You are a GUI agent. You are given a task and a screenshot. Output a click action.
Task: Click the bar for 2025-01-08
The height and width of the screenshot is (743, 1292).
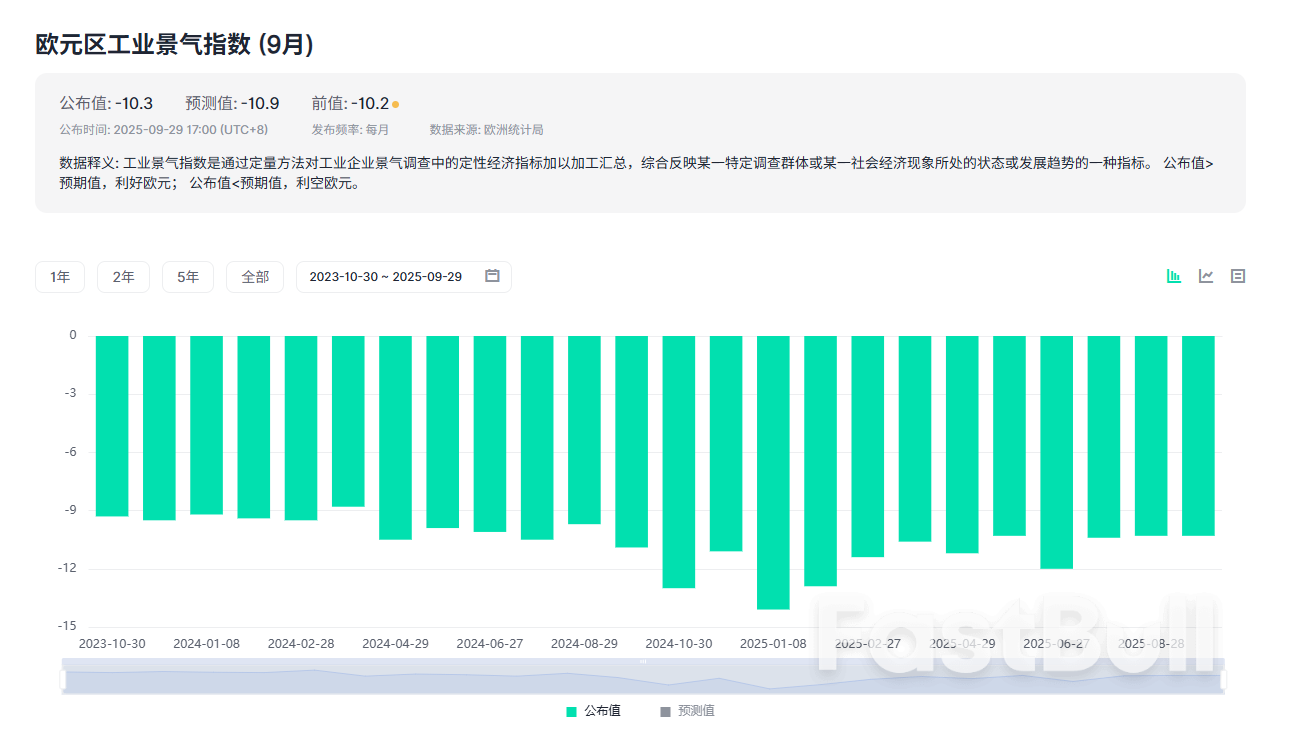(x=773, y=470)
